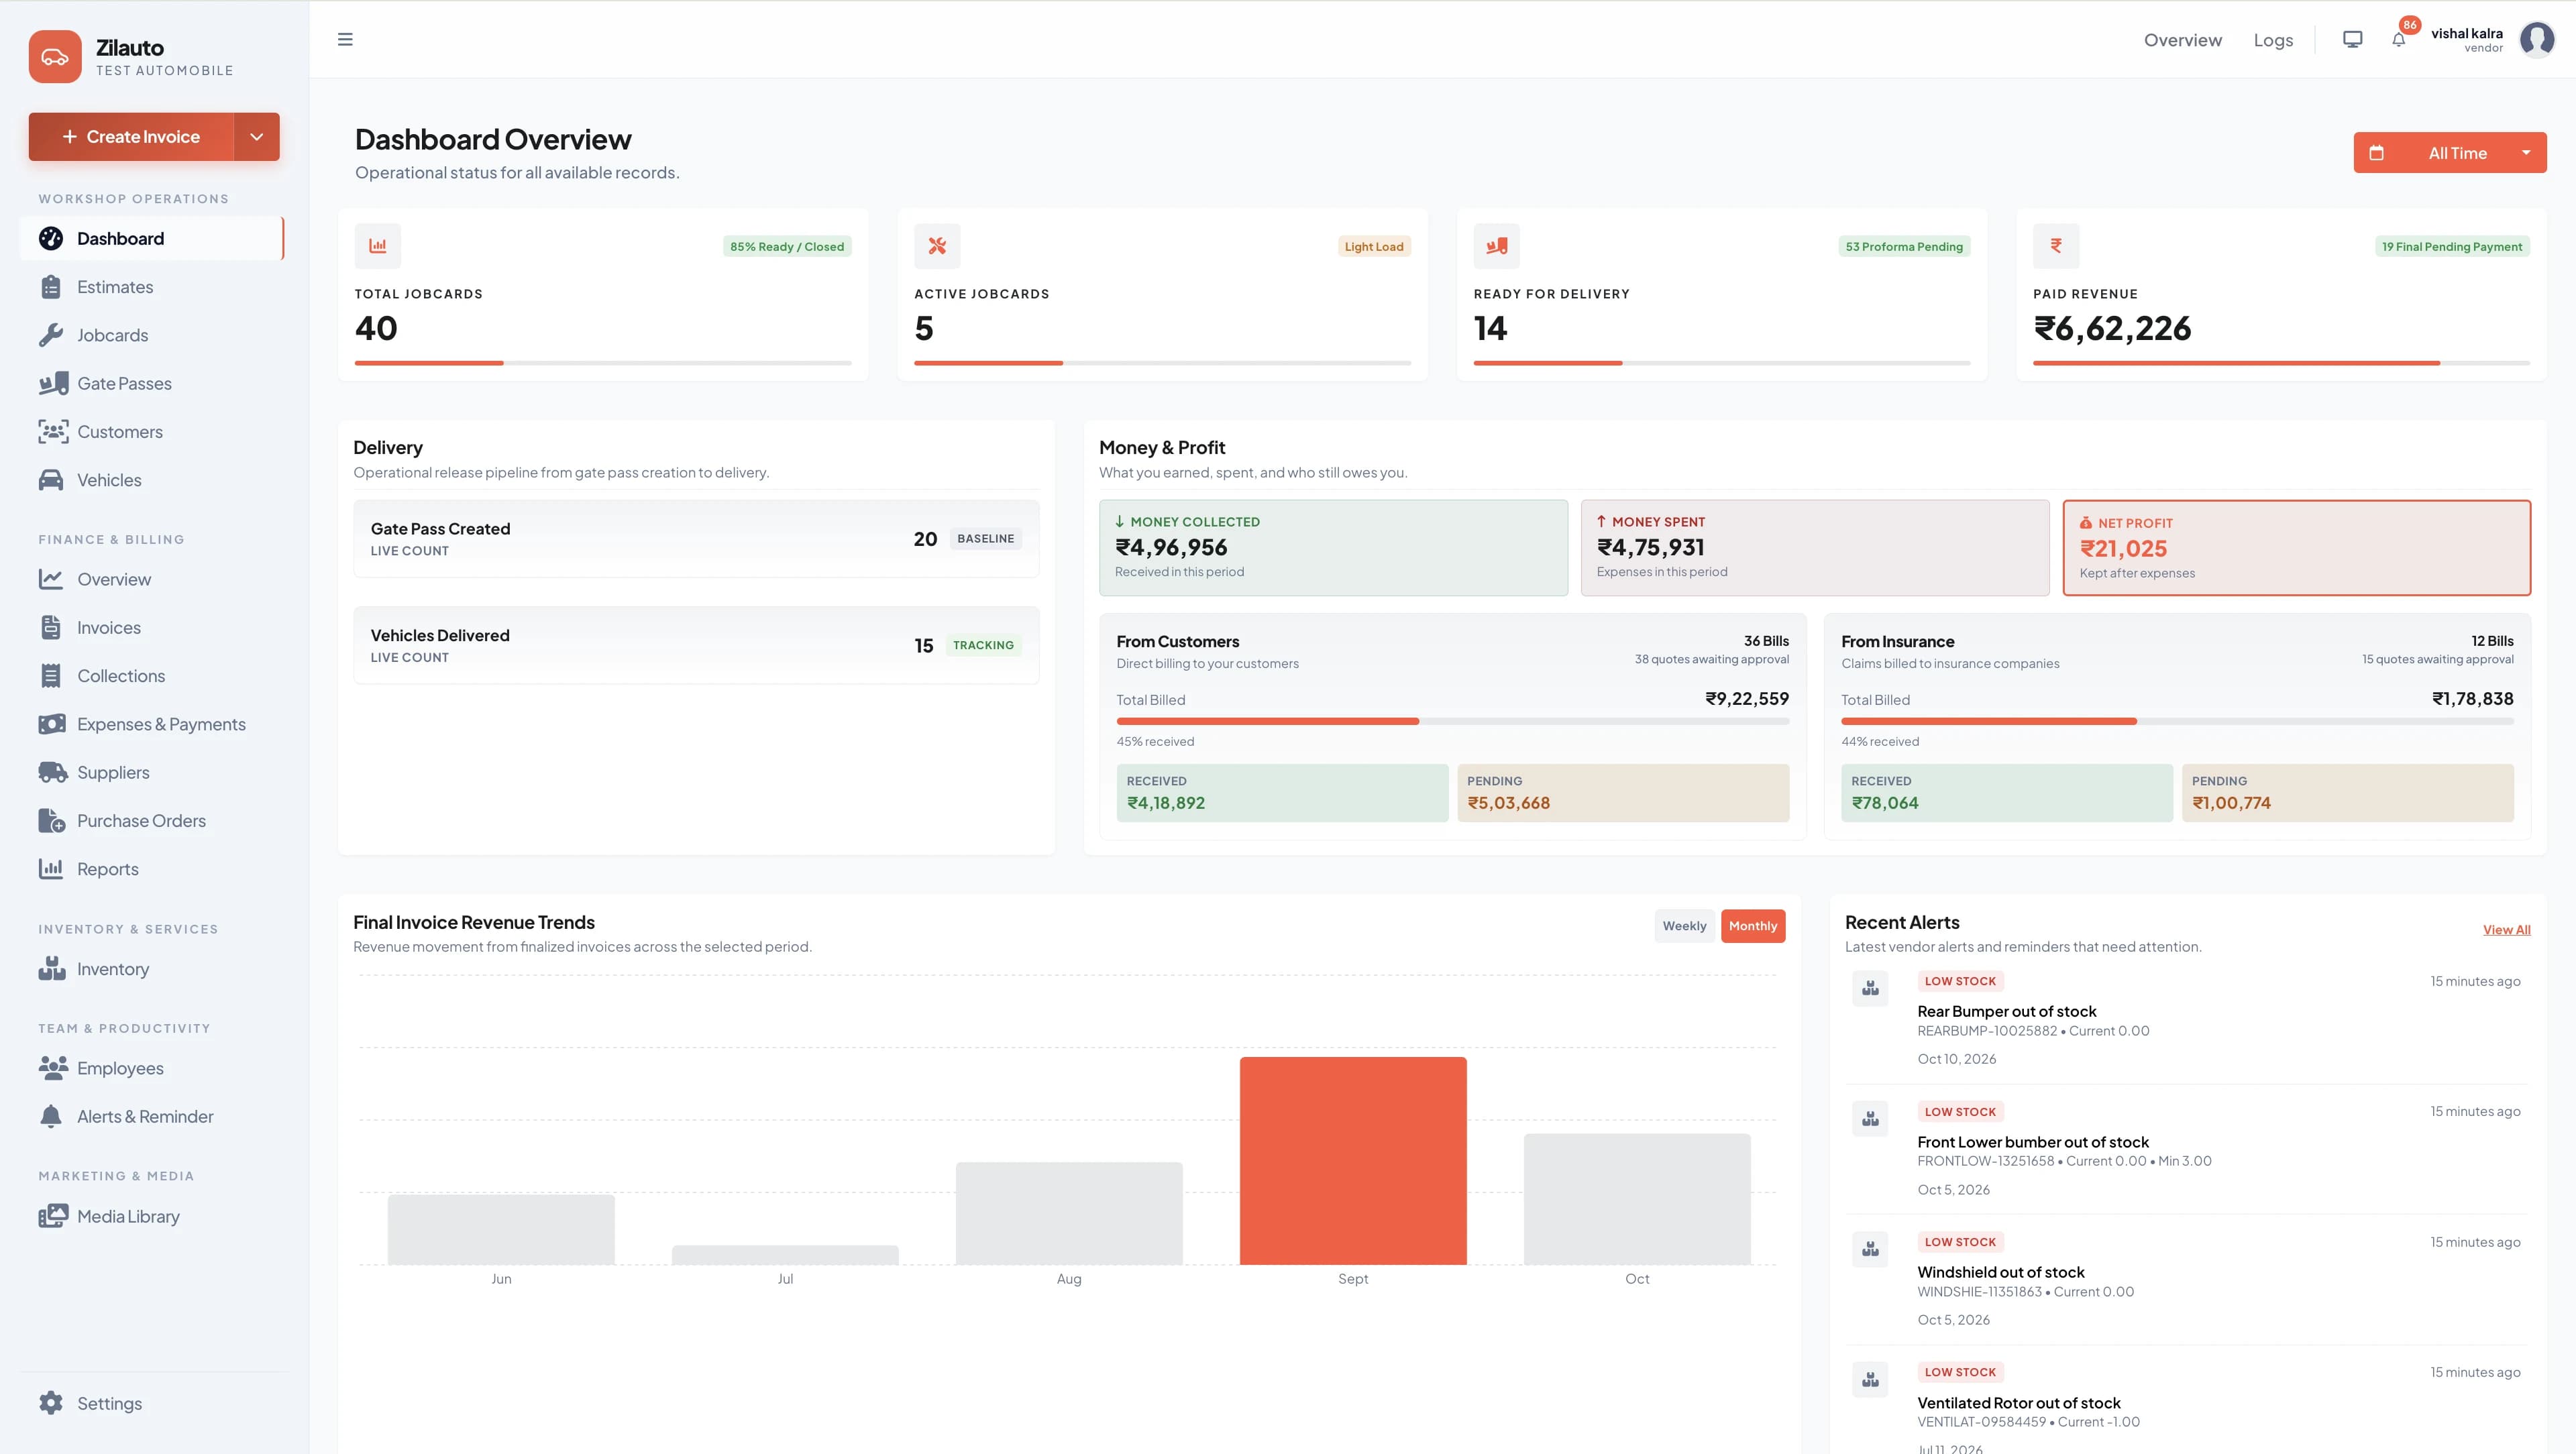Open the Customers section

pyautogui.click(x=151, y=432)
